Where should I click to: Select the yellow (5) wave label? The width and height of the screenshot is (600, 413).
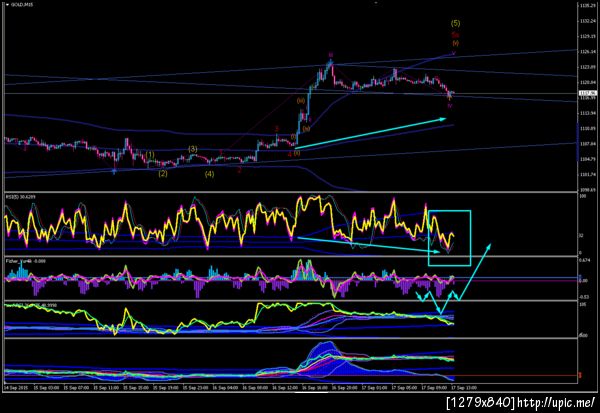(x=455, y=23)
